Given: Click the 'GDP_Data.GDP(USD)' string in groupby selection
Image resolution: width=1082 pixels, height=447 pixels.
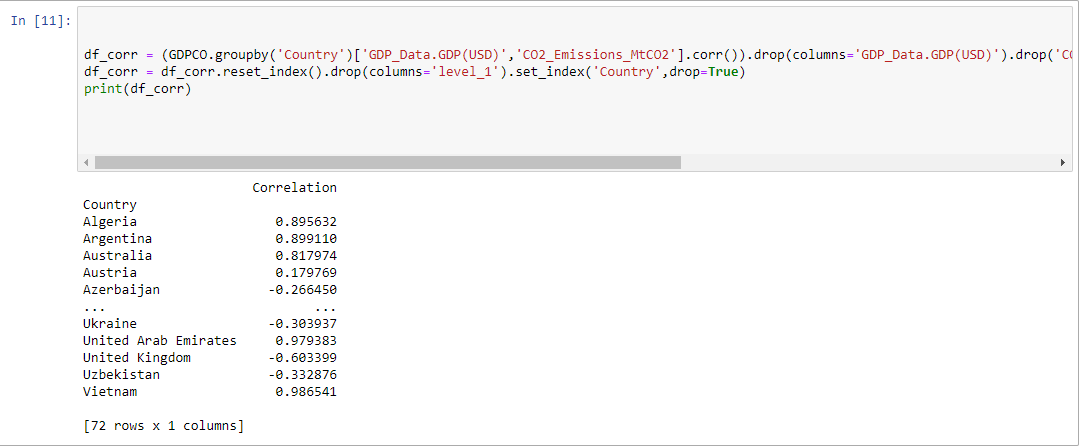Looking at the screenshot, I should pos(434,55).
